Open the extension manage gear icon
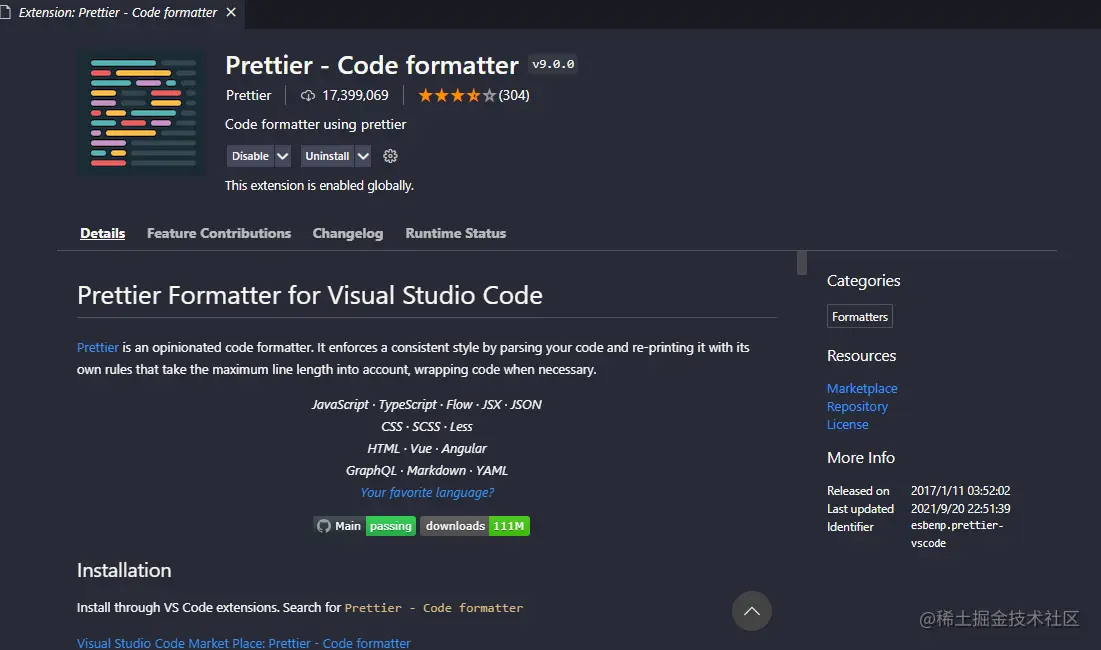This screenshot has height=650, width=1101. [390, 156]
